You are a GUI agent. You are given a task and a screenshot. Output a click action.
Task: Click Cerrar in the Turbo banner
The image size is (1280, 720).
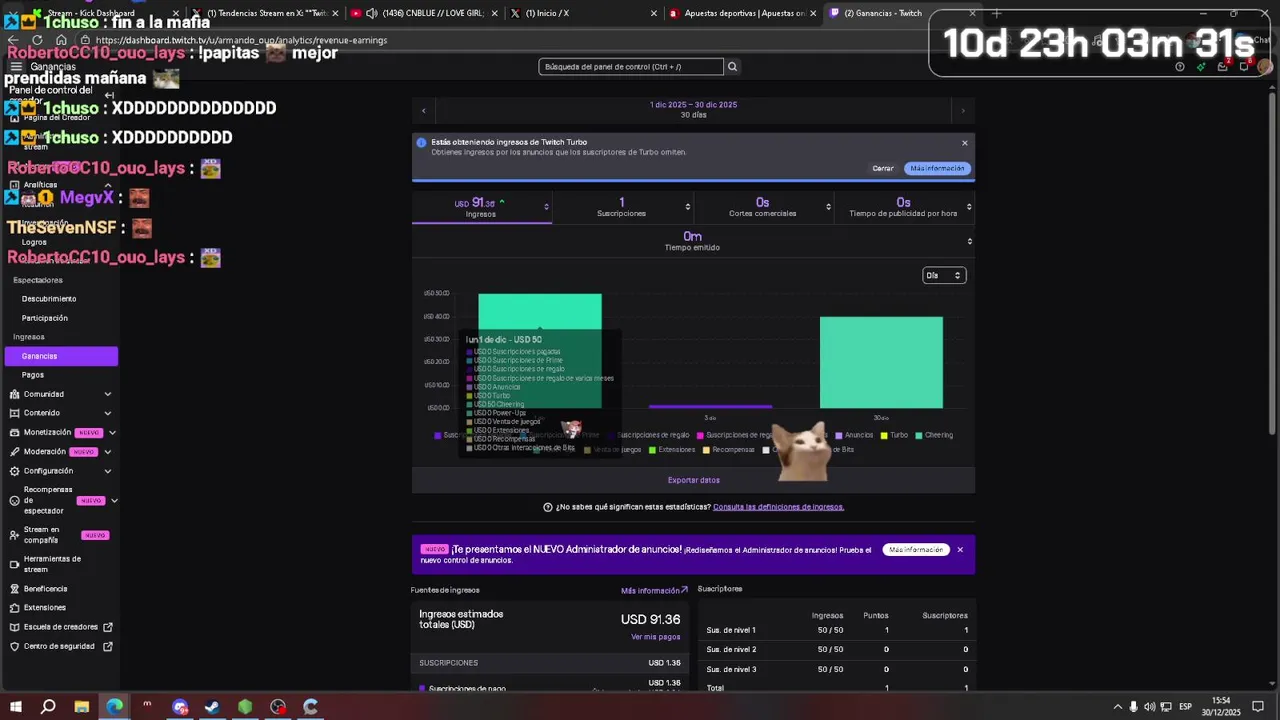coord(883,168)
